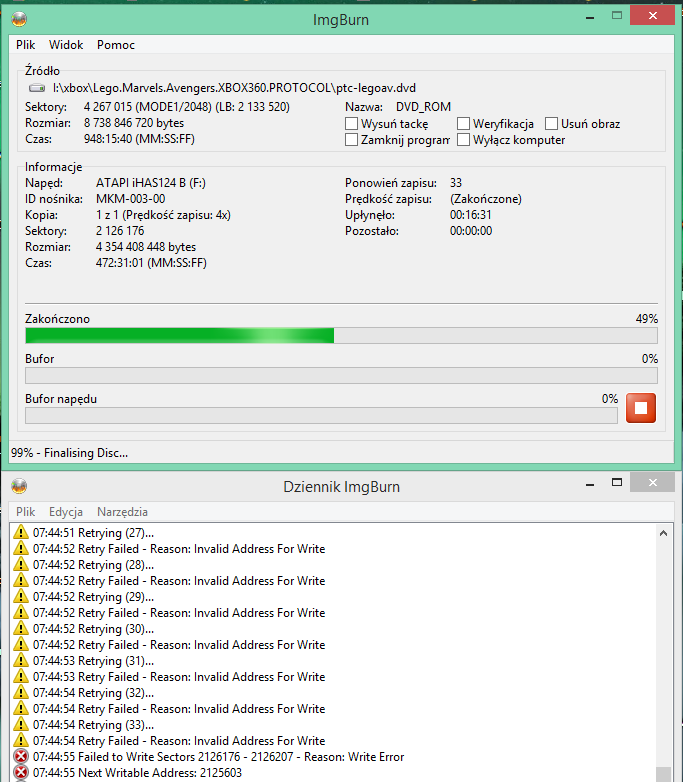Image resolution: width=683 pixels, height=782 pixels.
Task: Open the Narzędzia menu in the log window
Action: click(122, 512)
